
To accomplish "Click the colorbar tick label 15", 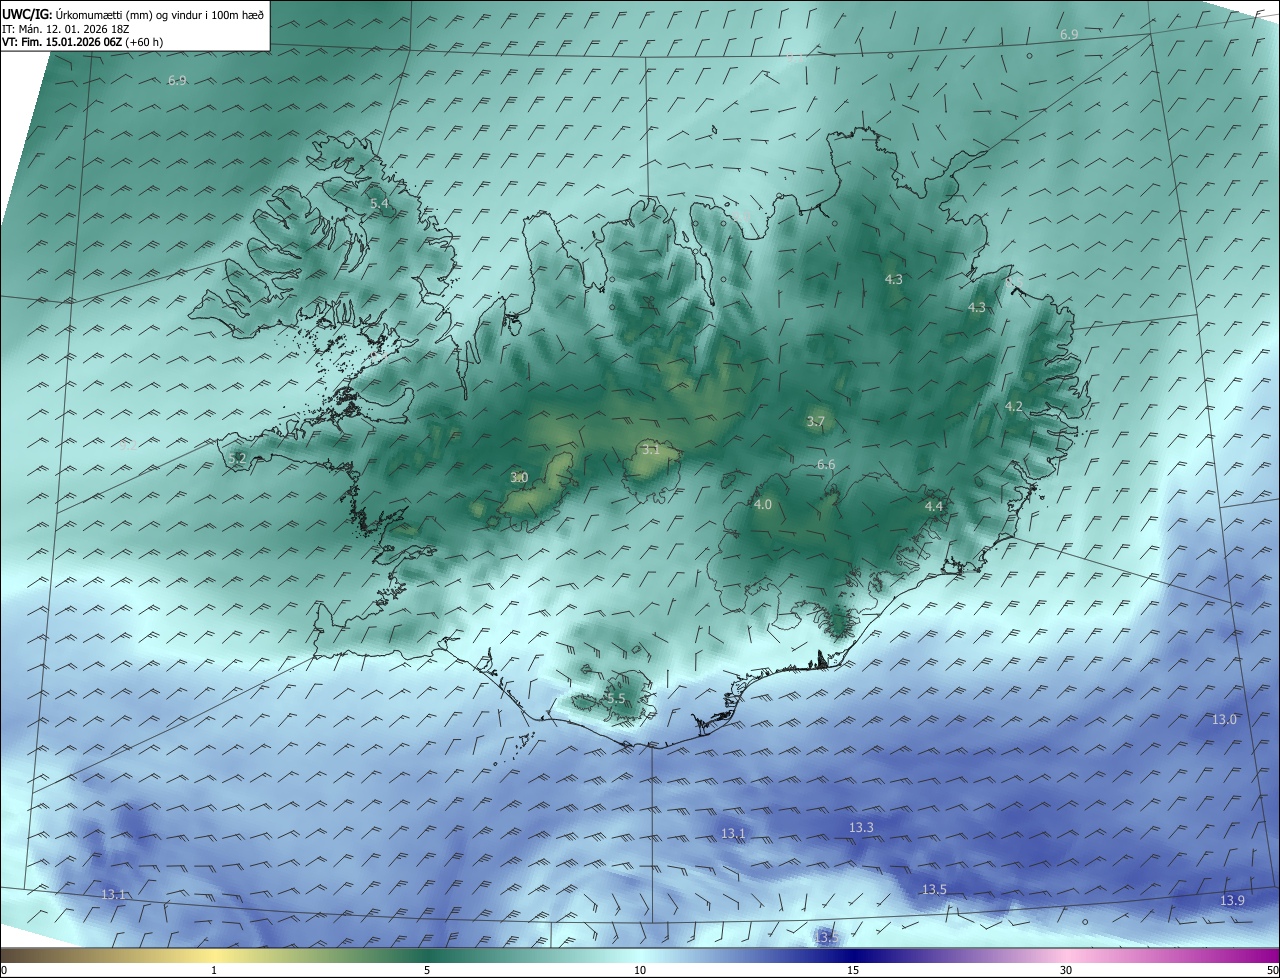I will coord(853,970).
